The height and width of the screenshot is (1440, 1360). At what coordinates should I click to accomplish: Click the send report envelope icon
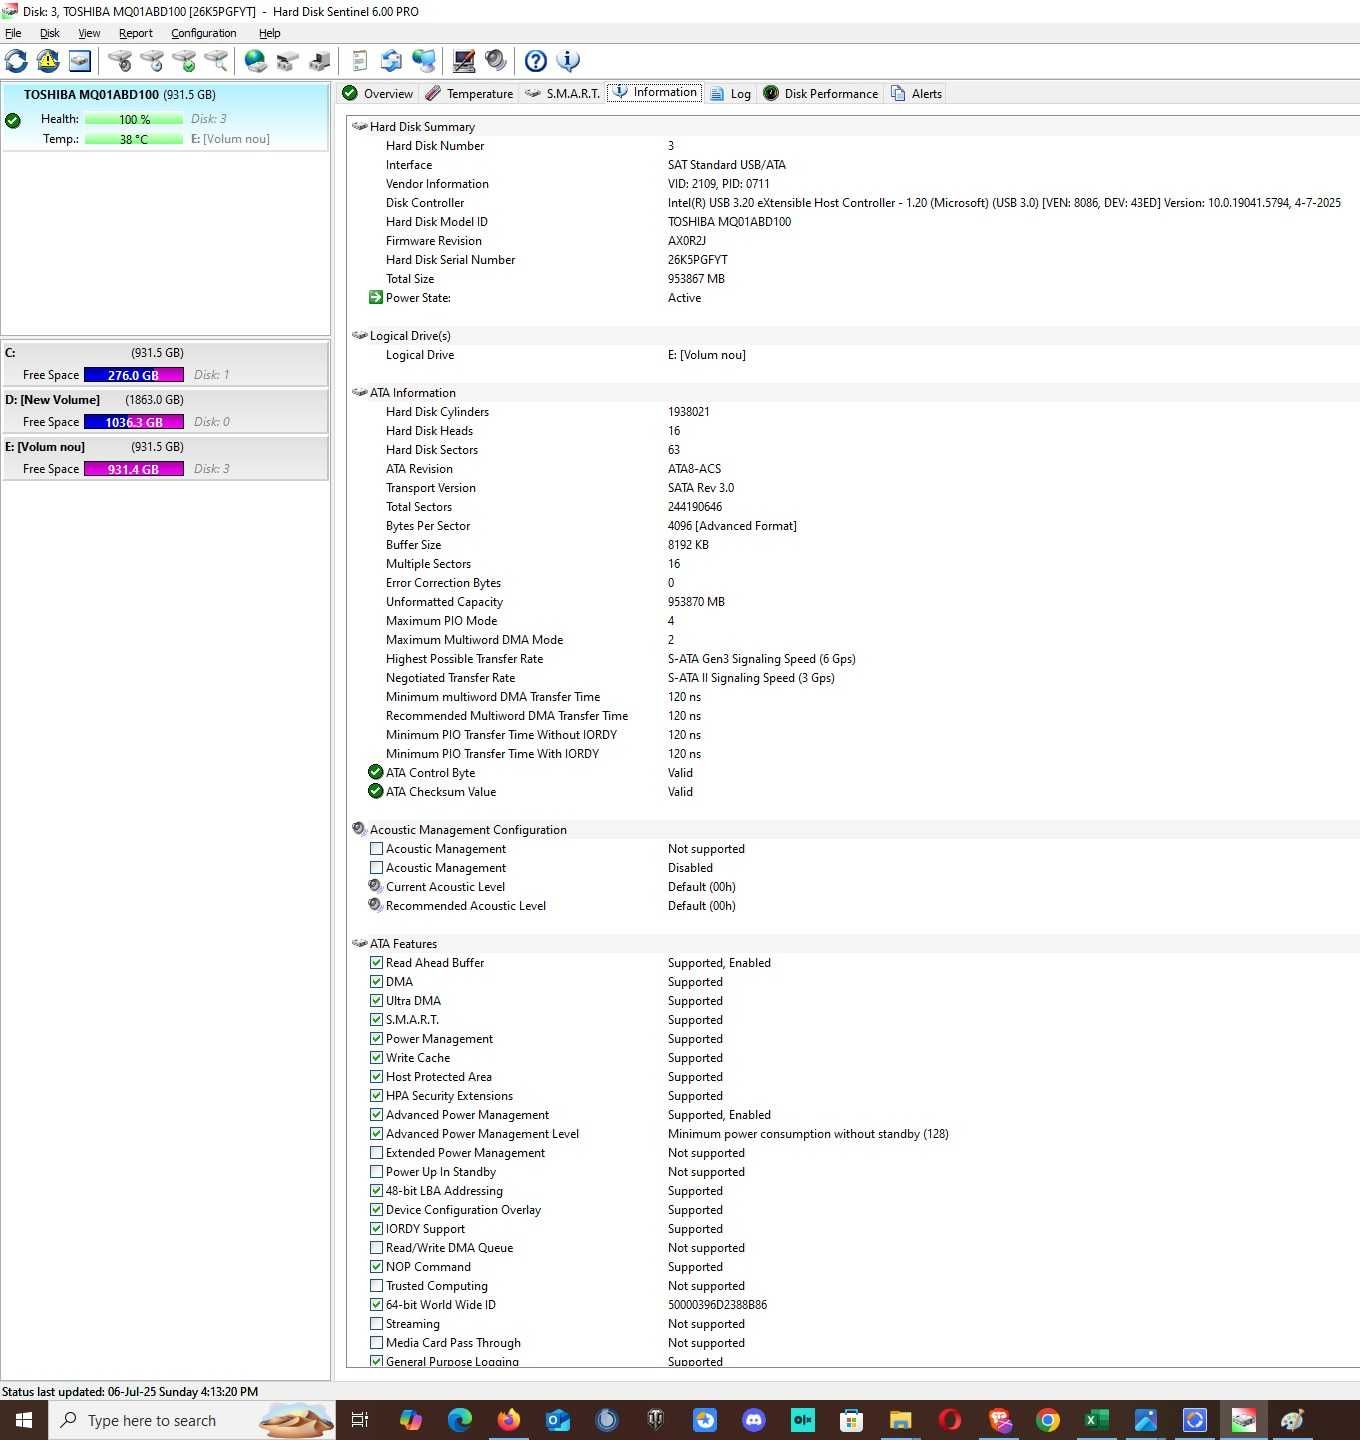(x=392, y=61)
